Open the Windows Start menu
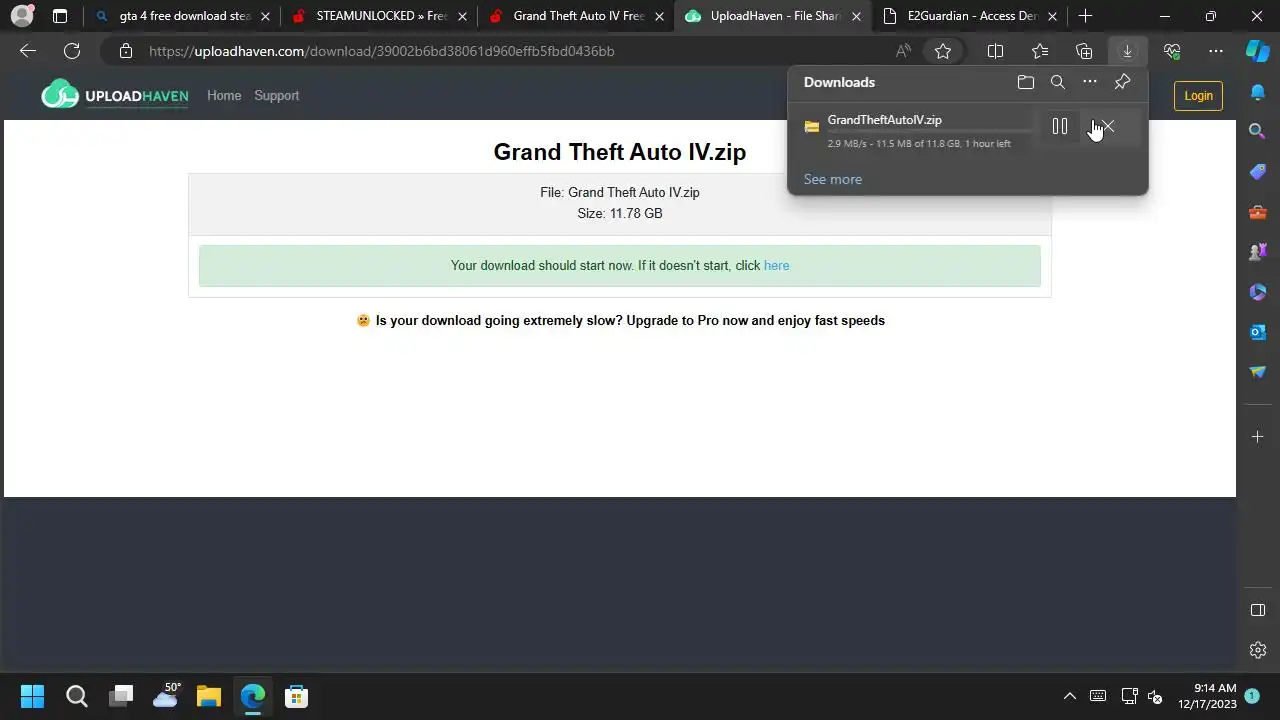Image resolution: width=1280 pixels, height=720 pixels. pyautogui.click(x=32, y=696)
